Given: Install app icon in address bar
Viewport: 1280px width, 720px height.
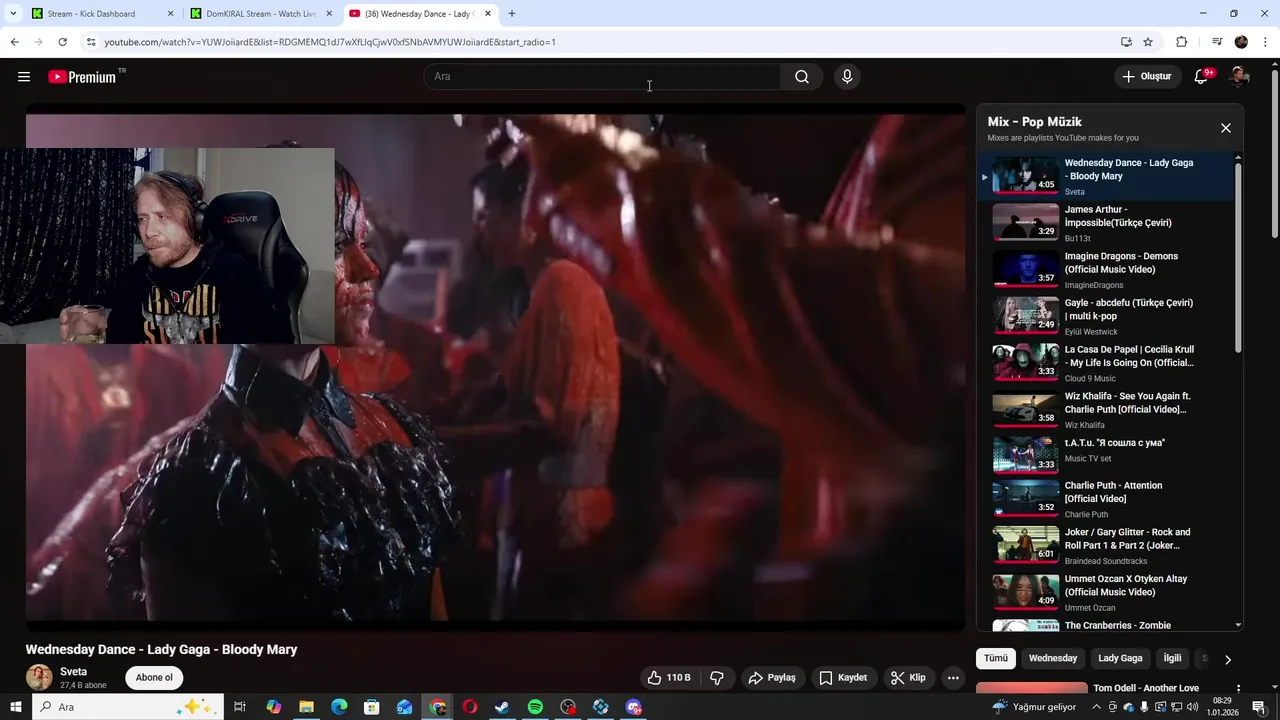Looking at the screenshot, I should coord(1126,42).
